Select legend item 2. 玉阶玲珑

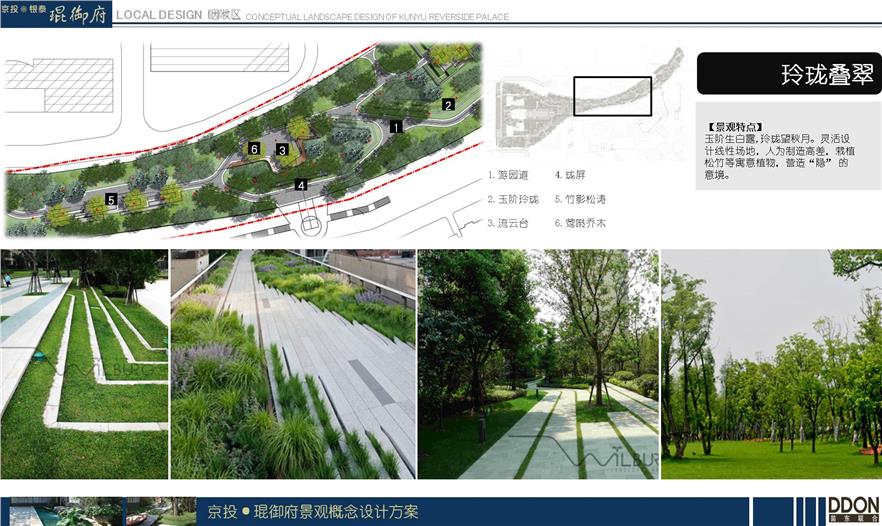(x=514, y=200)
